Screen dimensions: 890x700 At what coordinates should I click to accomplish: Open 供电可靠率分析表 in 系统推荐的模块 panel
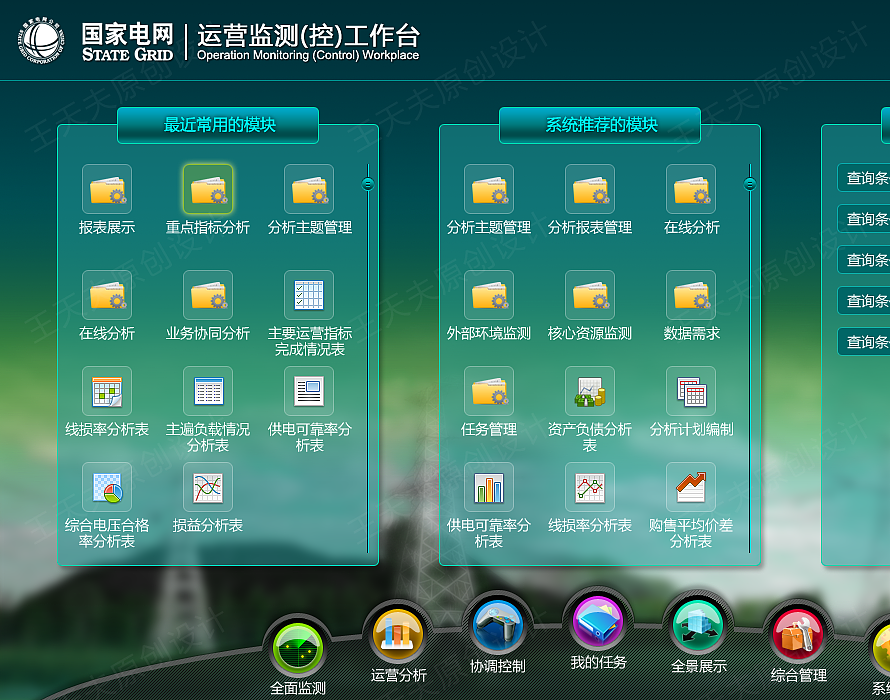tap(489, 487)
